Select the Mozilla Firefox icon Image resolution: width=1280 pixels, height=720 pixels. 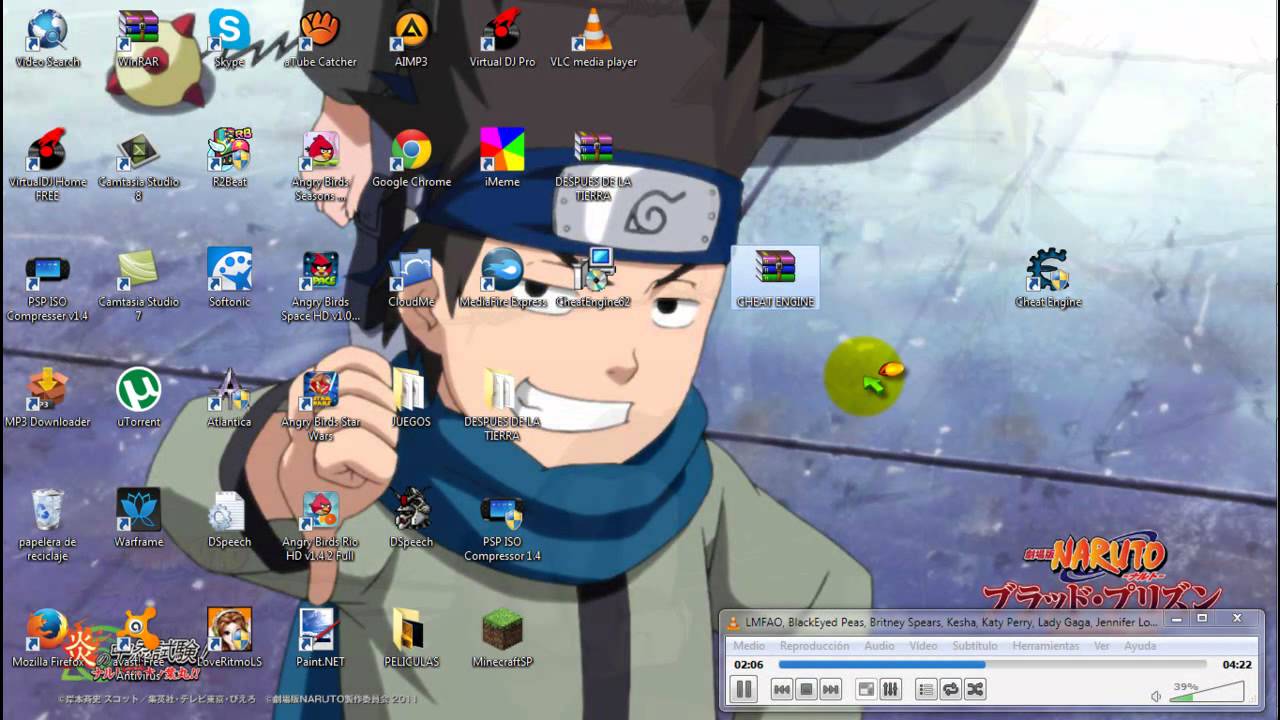47,638
